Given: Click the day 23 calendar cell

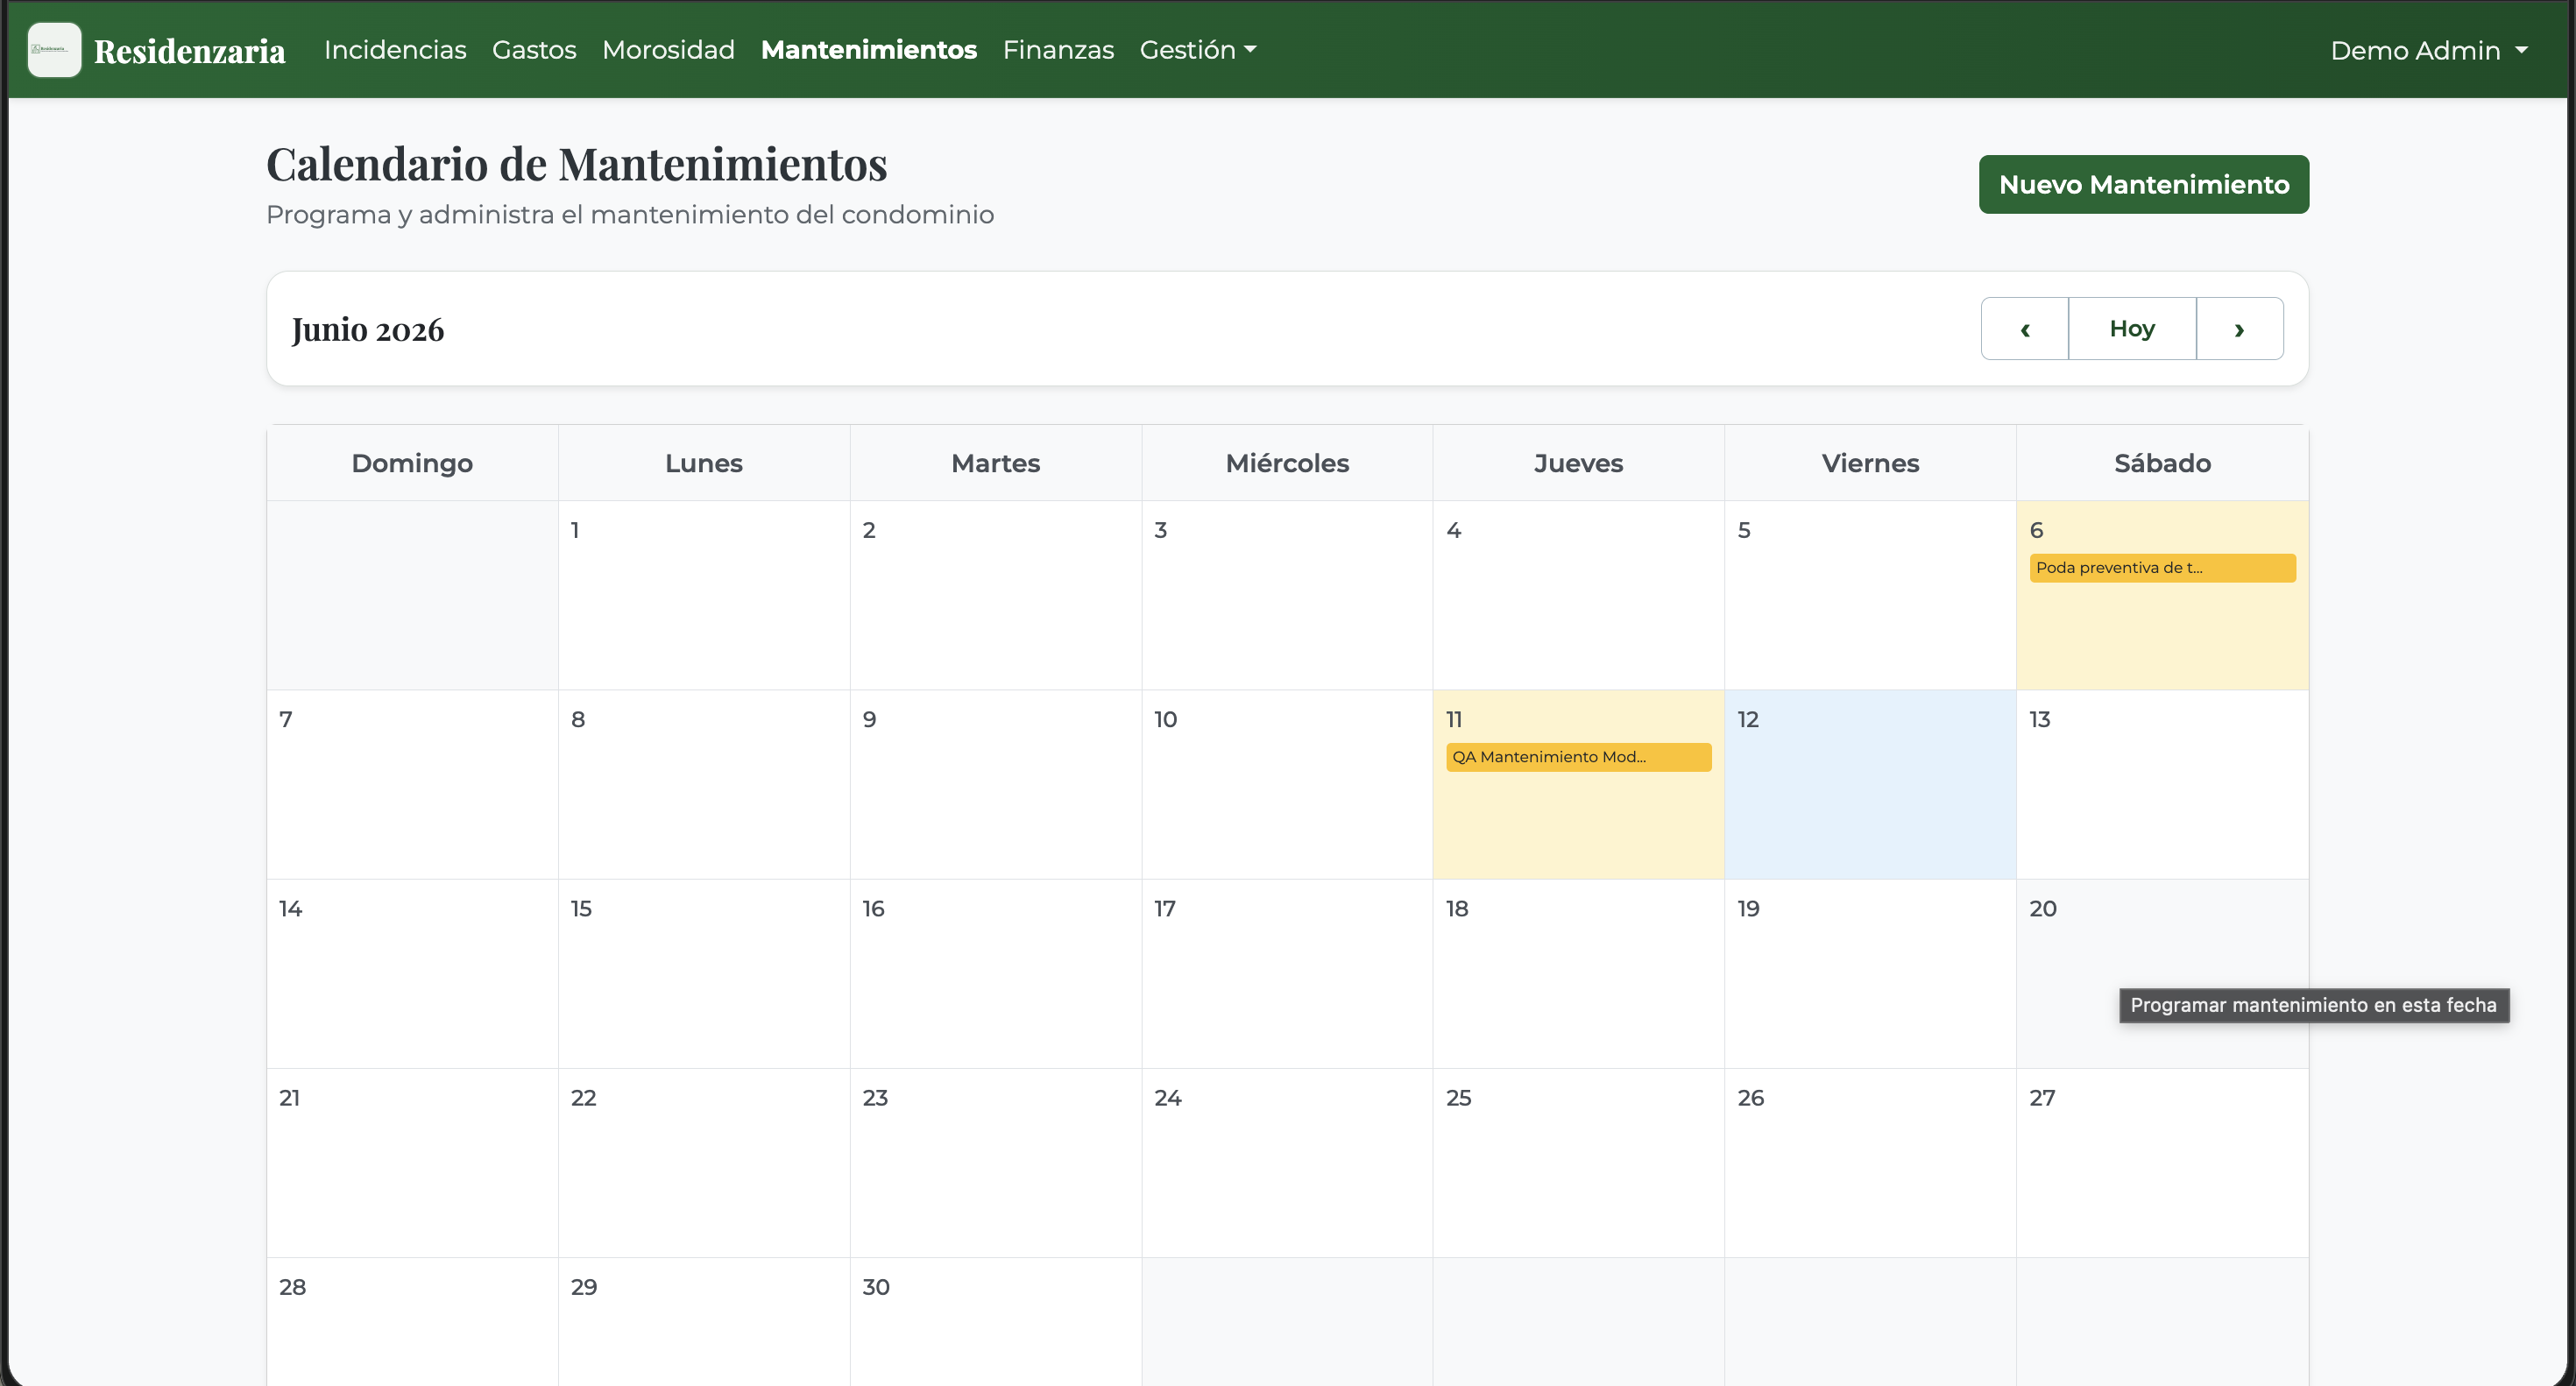Looking at the screenshot, I should (x=996, y=1163).
